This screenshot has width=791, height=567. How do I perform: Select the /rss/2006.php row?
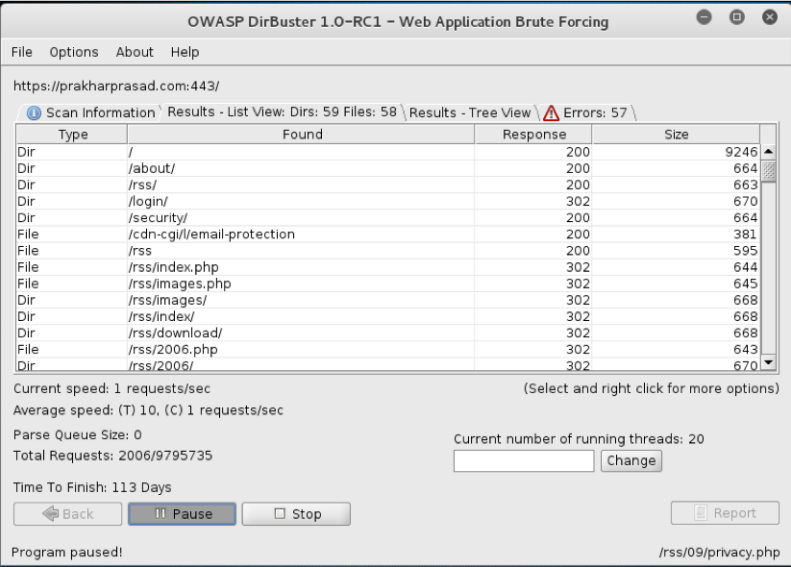pyautogui.click(x=387, y=349)
